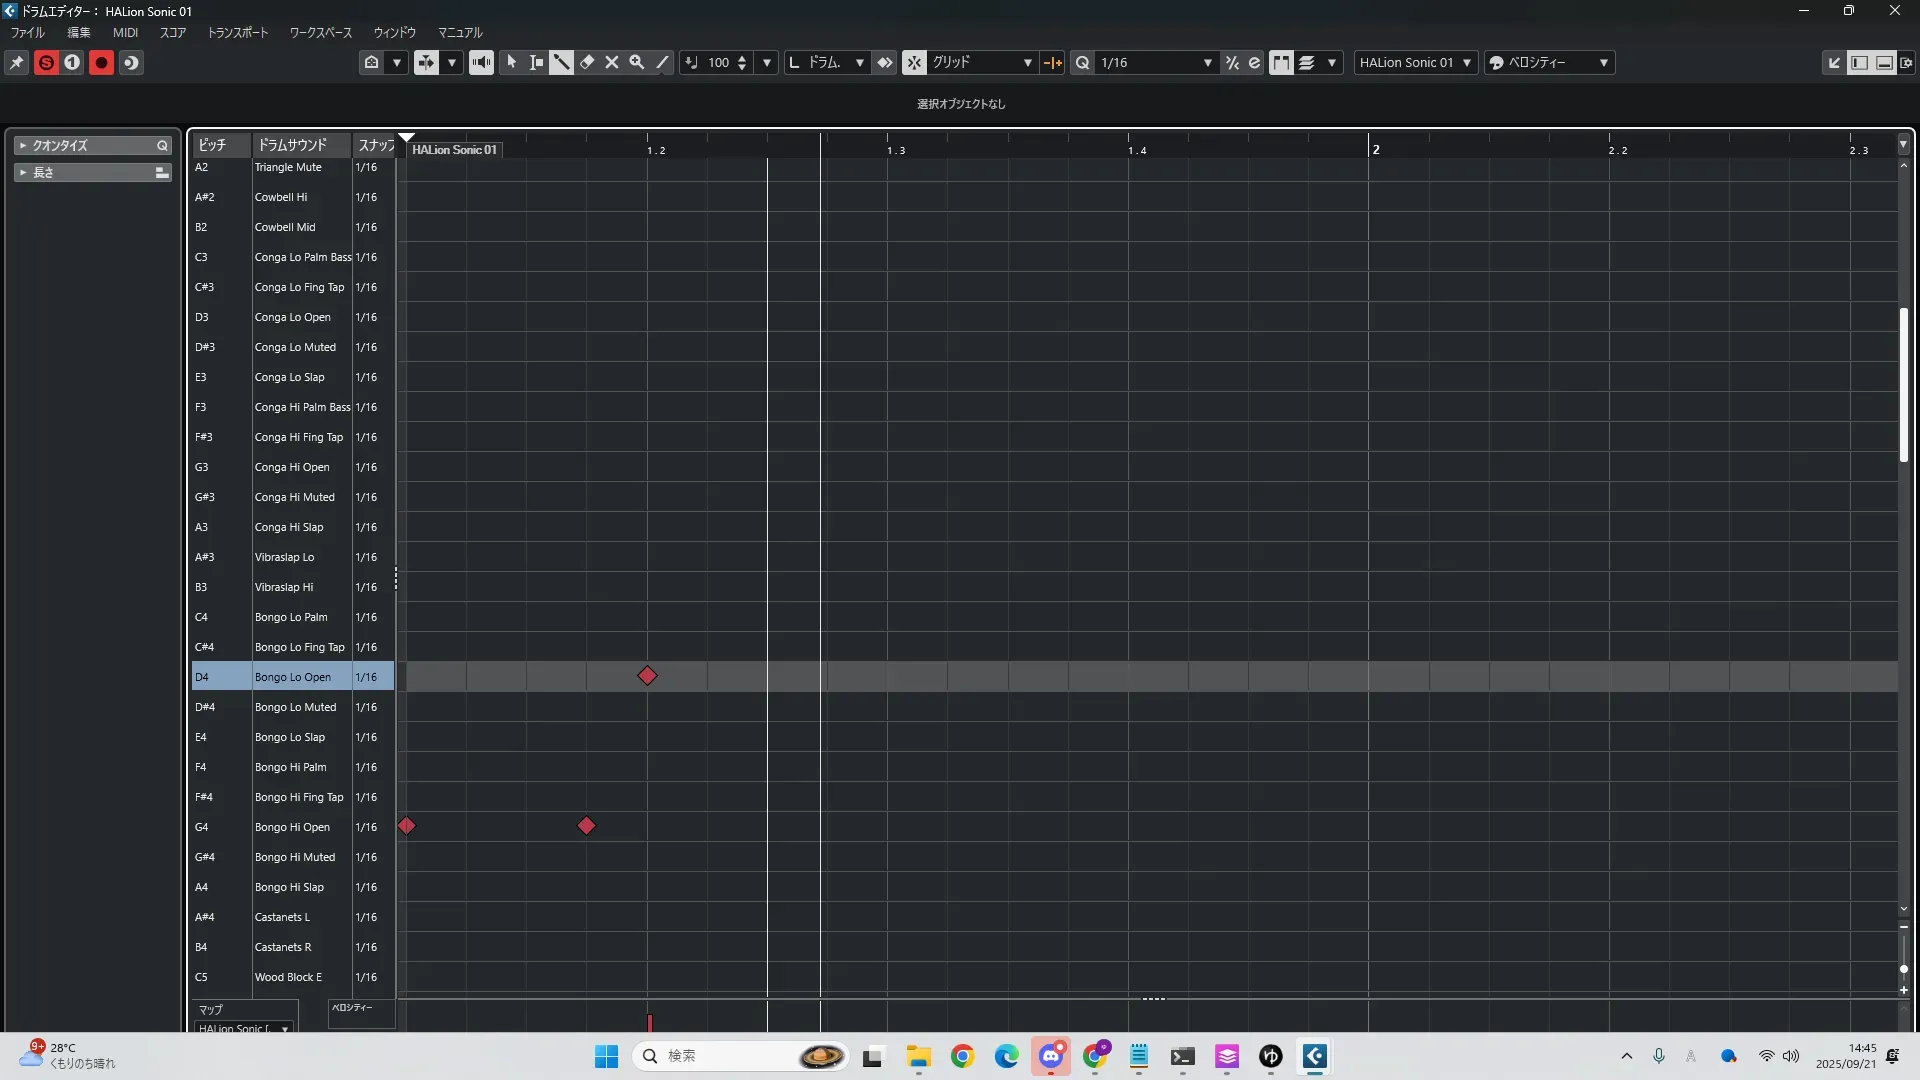Screen dimensions: 1920x1080
Task: Click the red Record button
Action: 101,62
